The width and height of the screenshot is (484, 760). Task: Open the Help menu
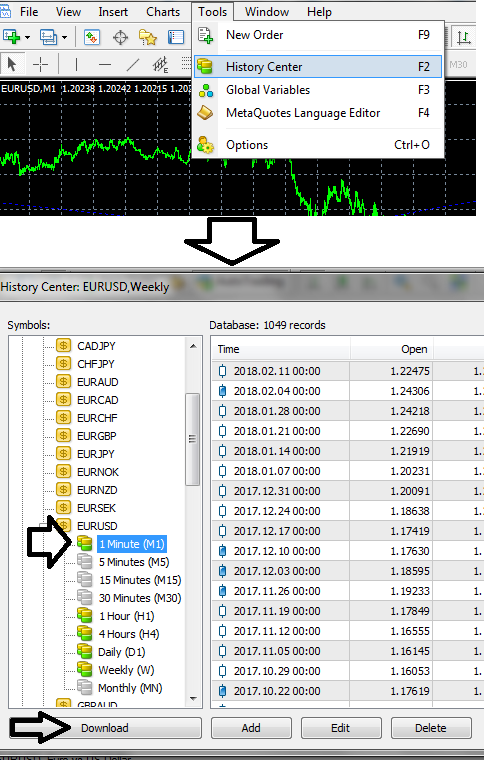(x=319, y=12)
